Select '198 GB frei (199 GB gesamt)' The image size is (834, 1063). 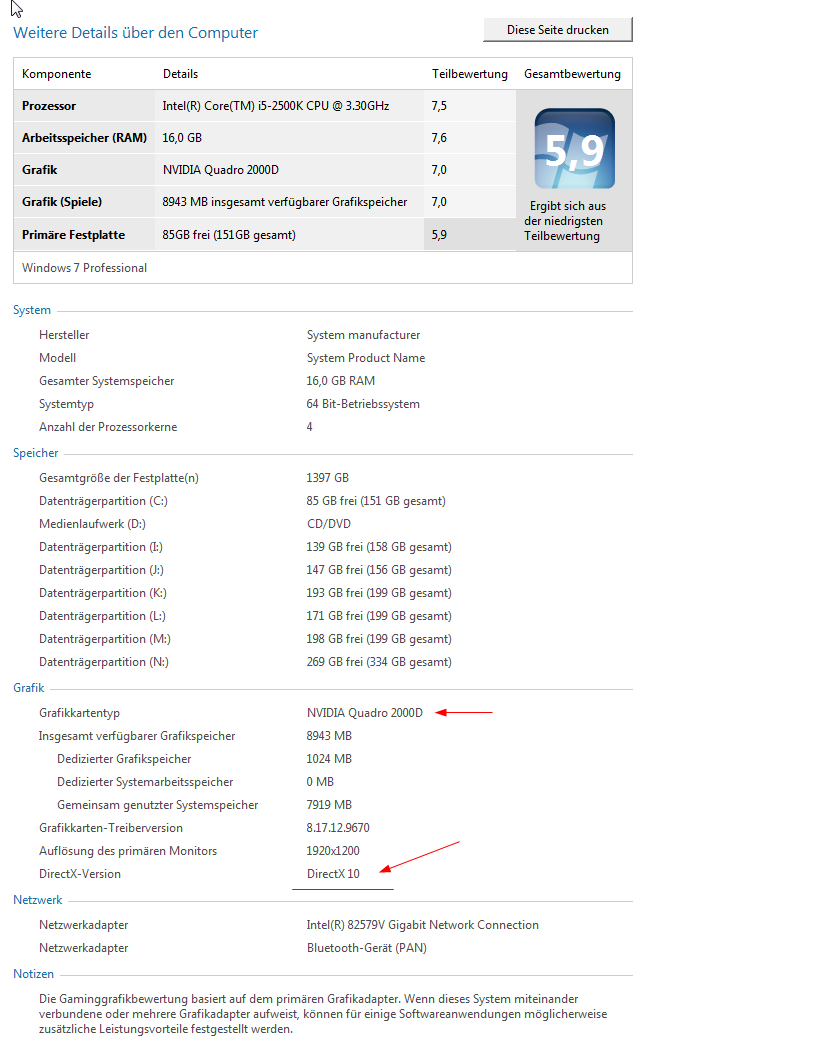pos(379,639)
